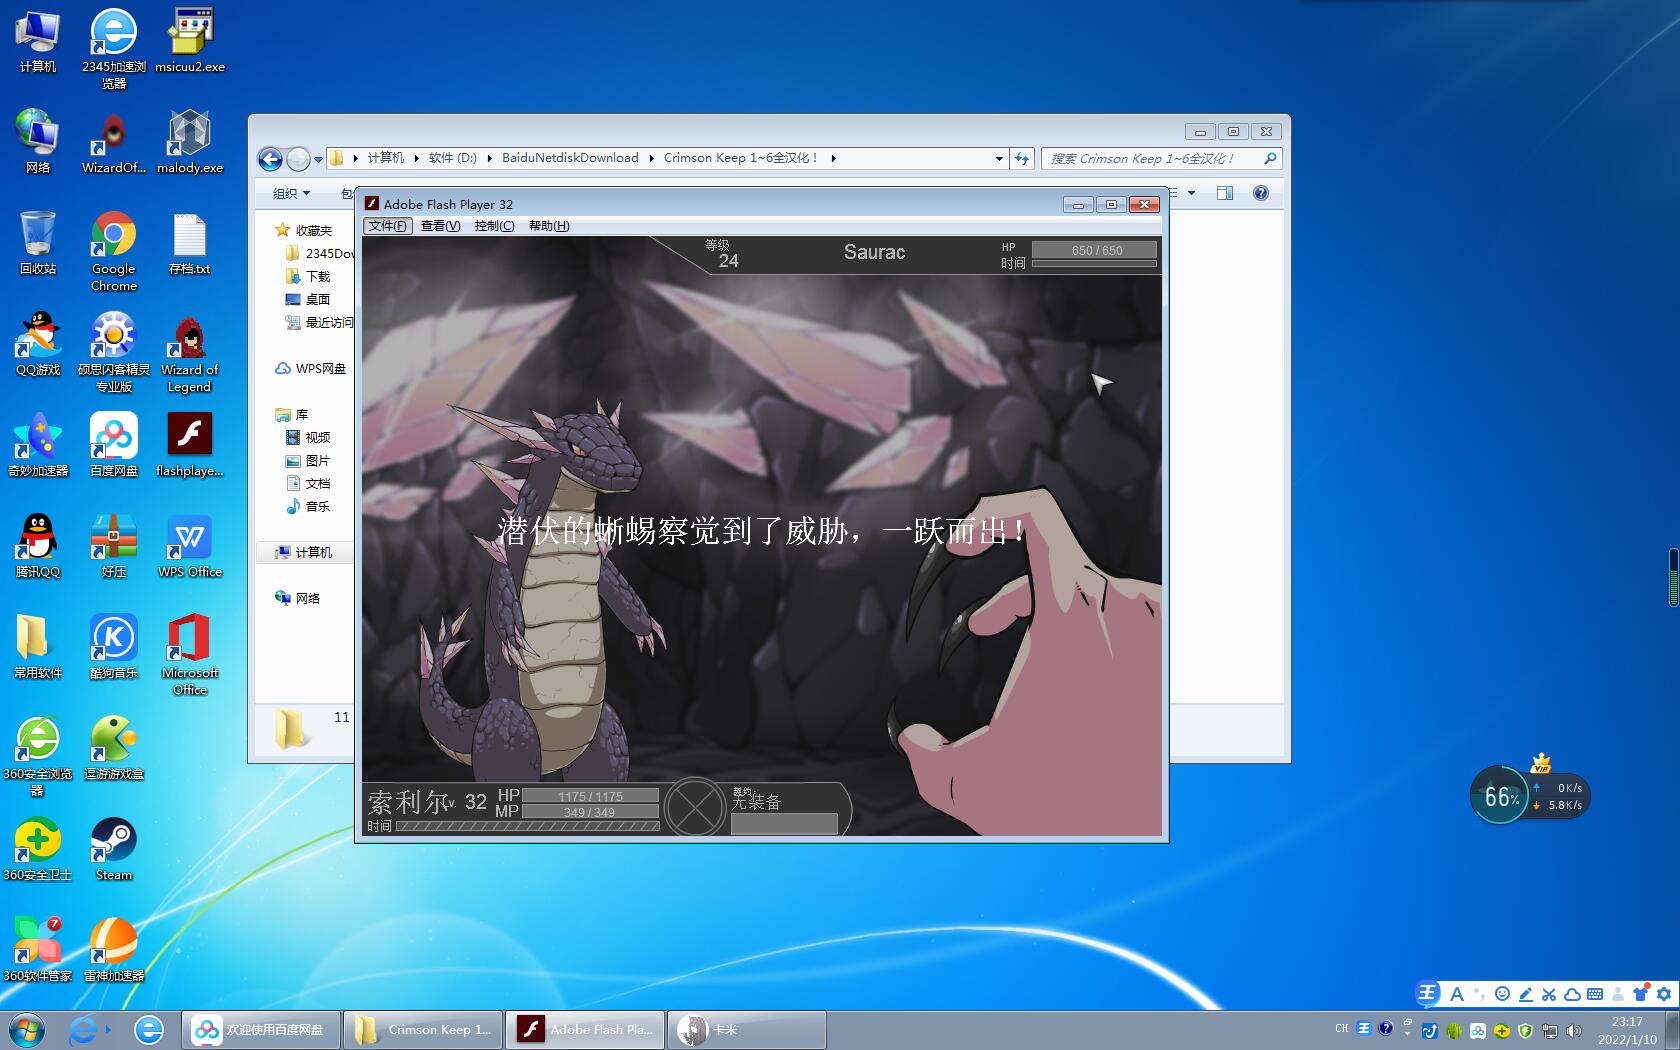Open the 文件(F) menu in Flash Player
This screenshot has height=1050, width=1680.
coord(387,226)
